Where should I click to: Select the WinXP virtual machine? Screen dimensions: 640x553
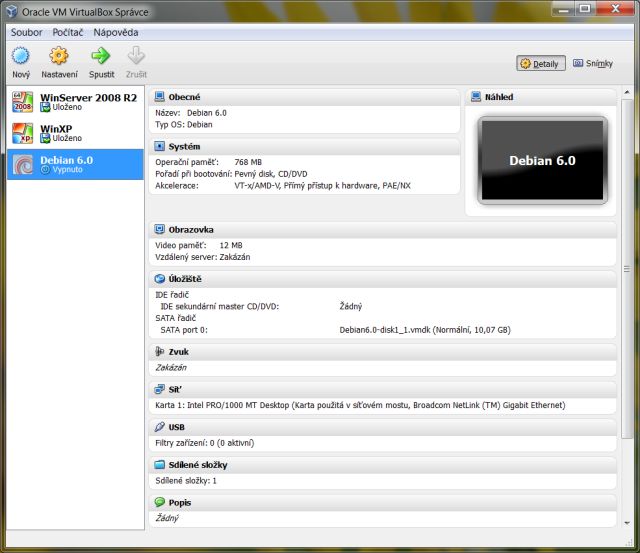[75, 133]
